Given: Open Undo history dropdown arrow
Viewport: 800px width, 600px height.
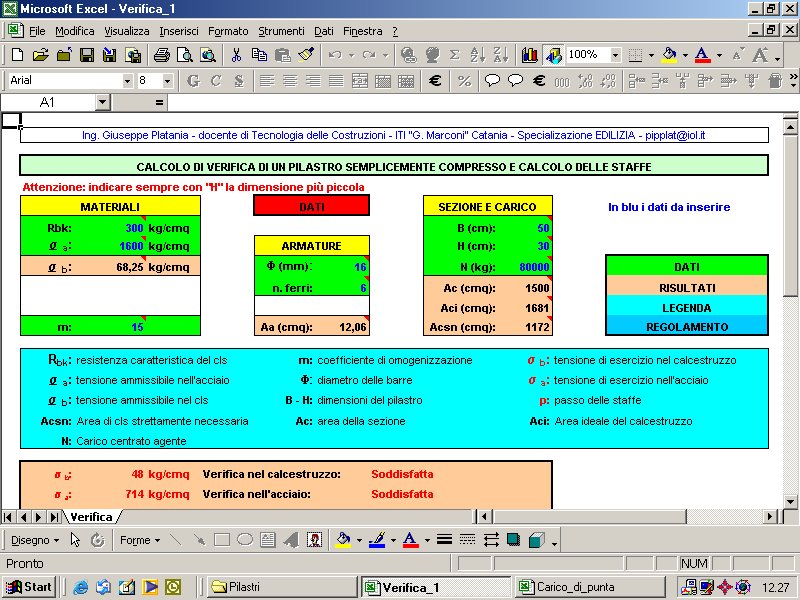Looking at the screenshot, I should 351,55.
